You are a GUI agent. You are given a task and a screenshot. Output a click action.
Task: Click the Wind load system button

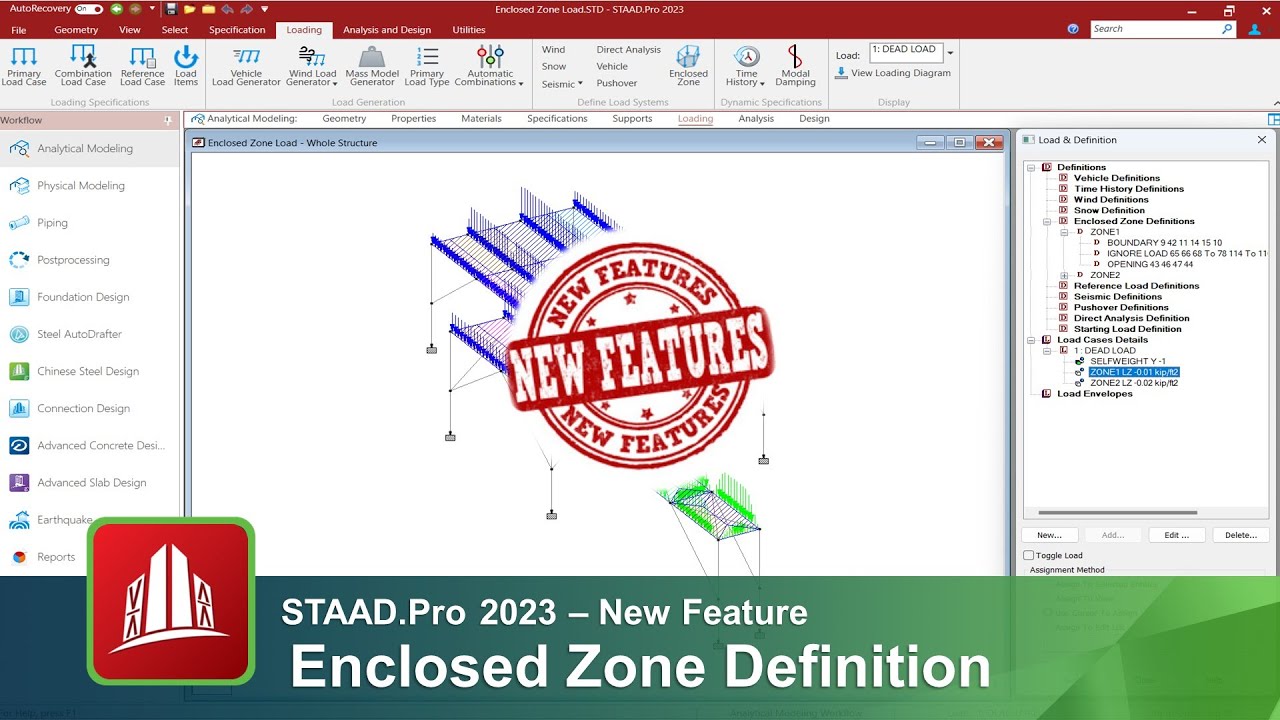pyautogui.click(x=553, y=50)
